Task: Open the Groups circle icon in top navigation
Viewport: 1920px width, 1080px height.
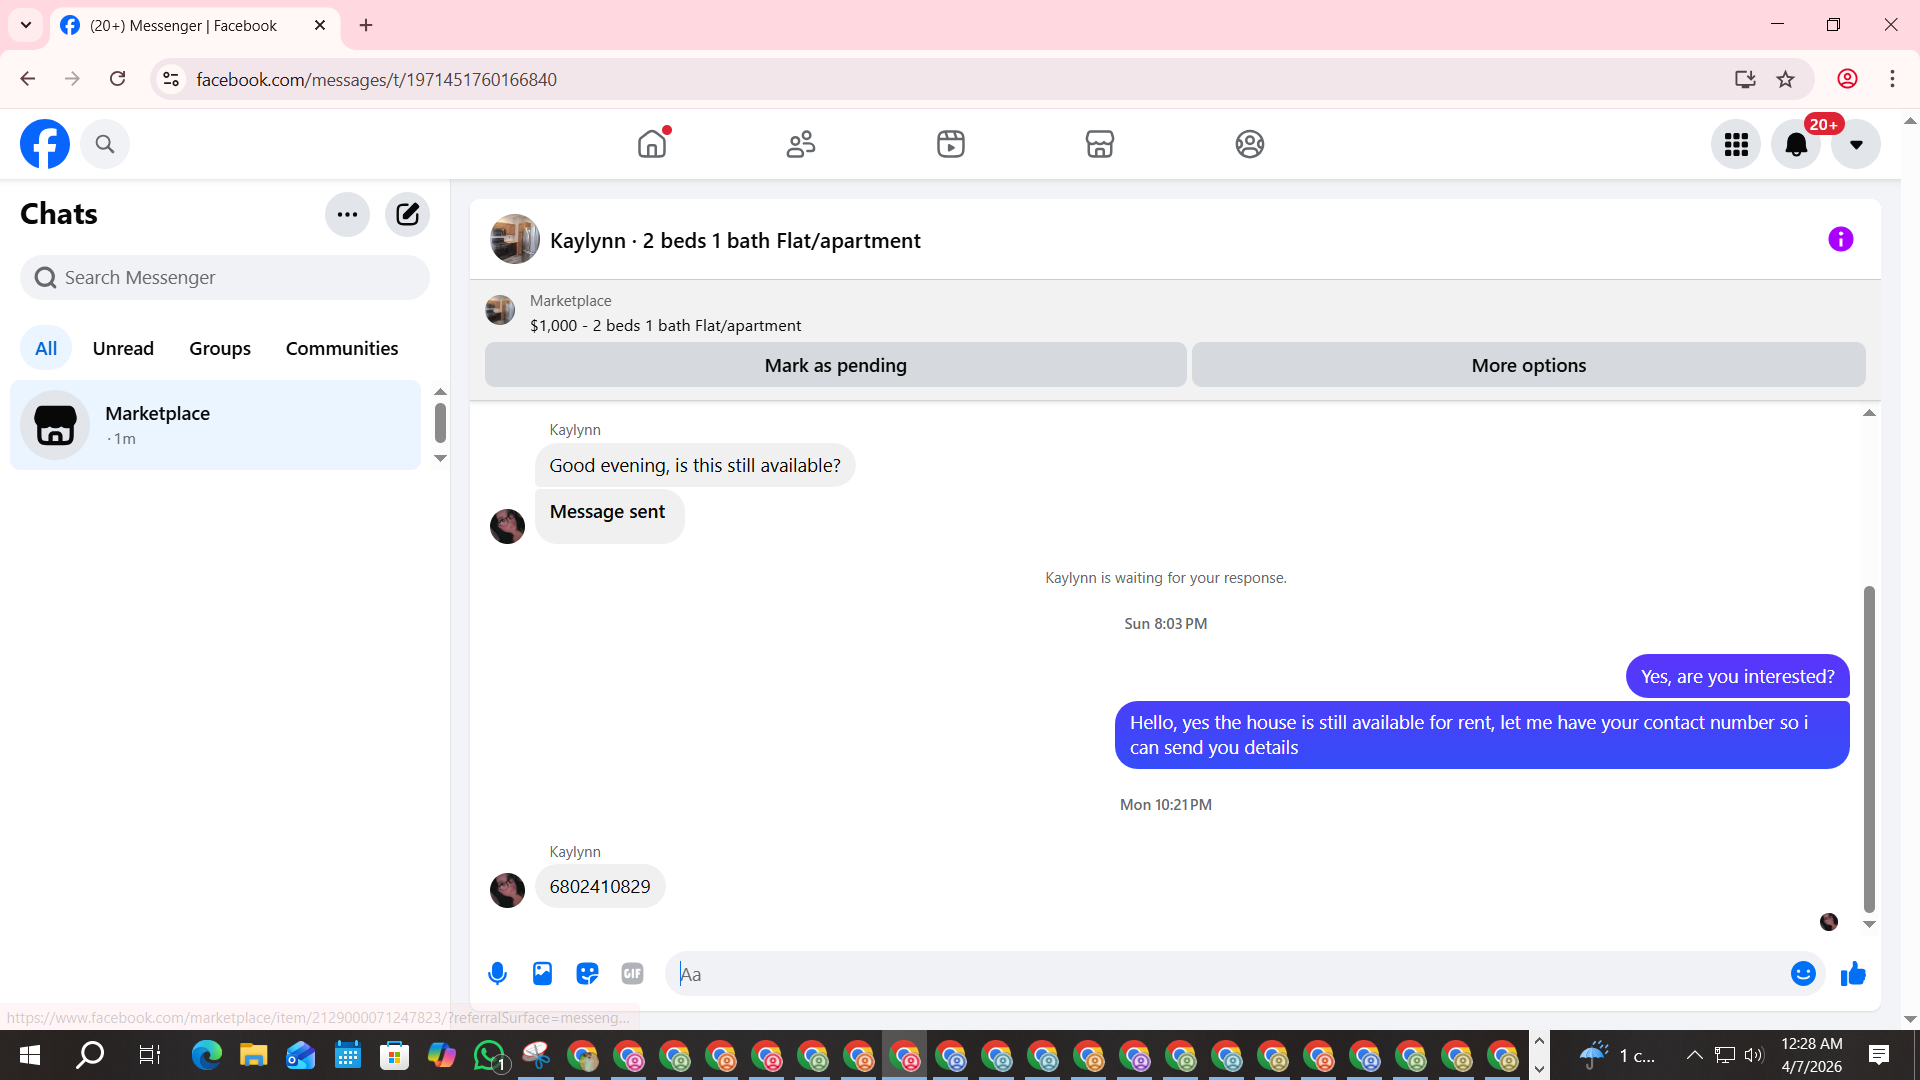Action: click(1250, 144)
